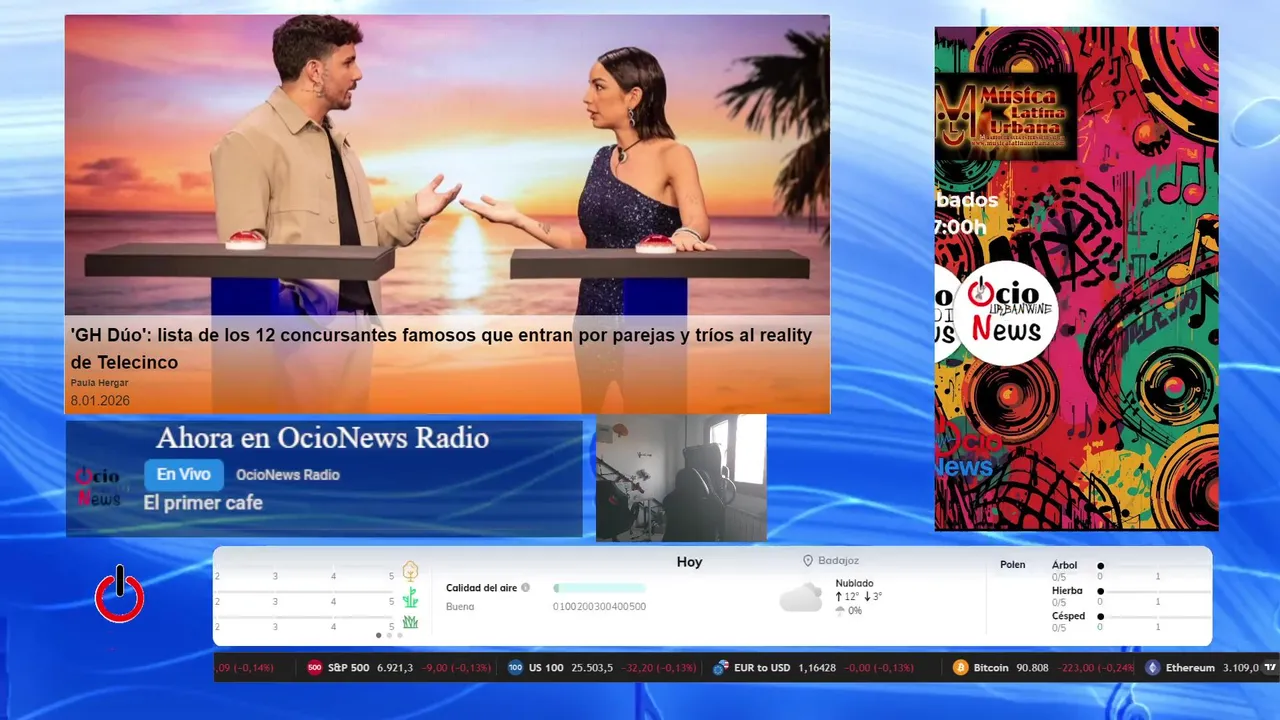Click the Badajoz location pin icon

point(808,561)
